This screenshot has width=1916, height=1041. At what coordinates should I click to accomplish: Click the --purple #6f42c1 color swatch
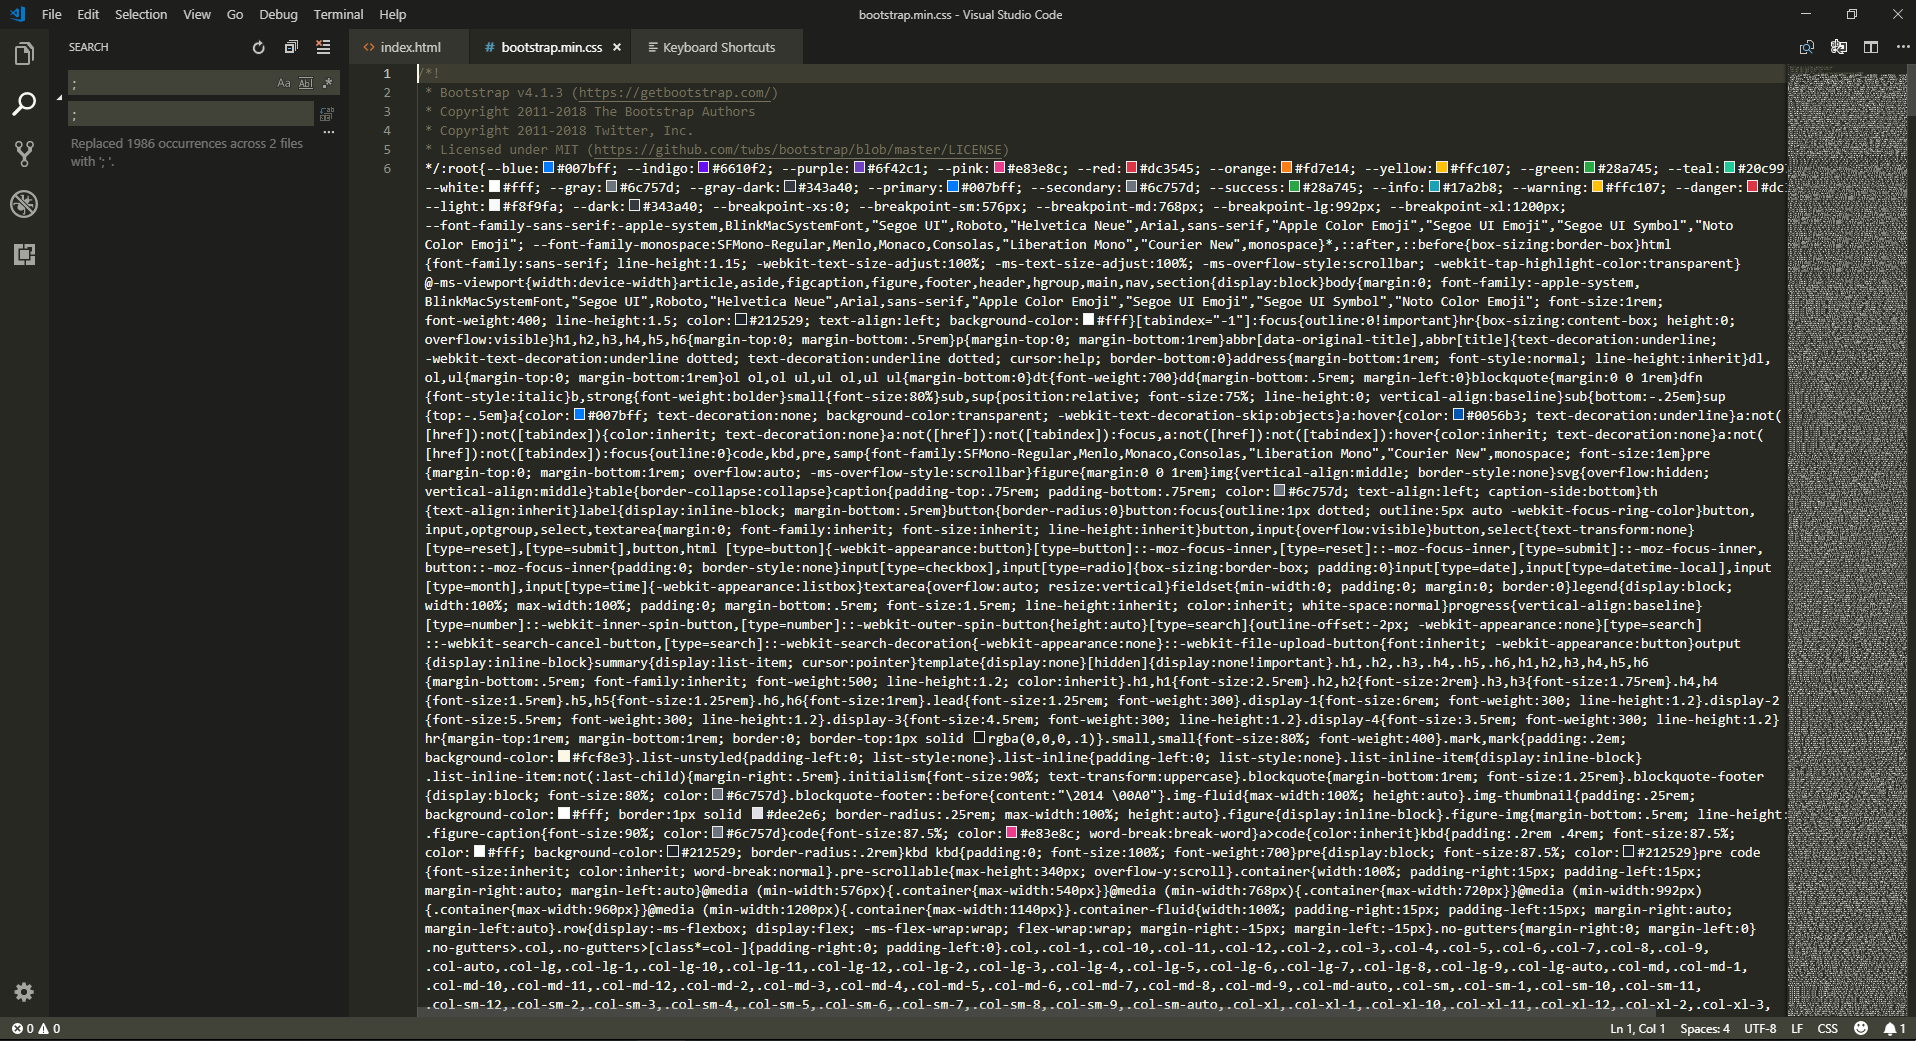tap(860, 168)
